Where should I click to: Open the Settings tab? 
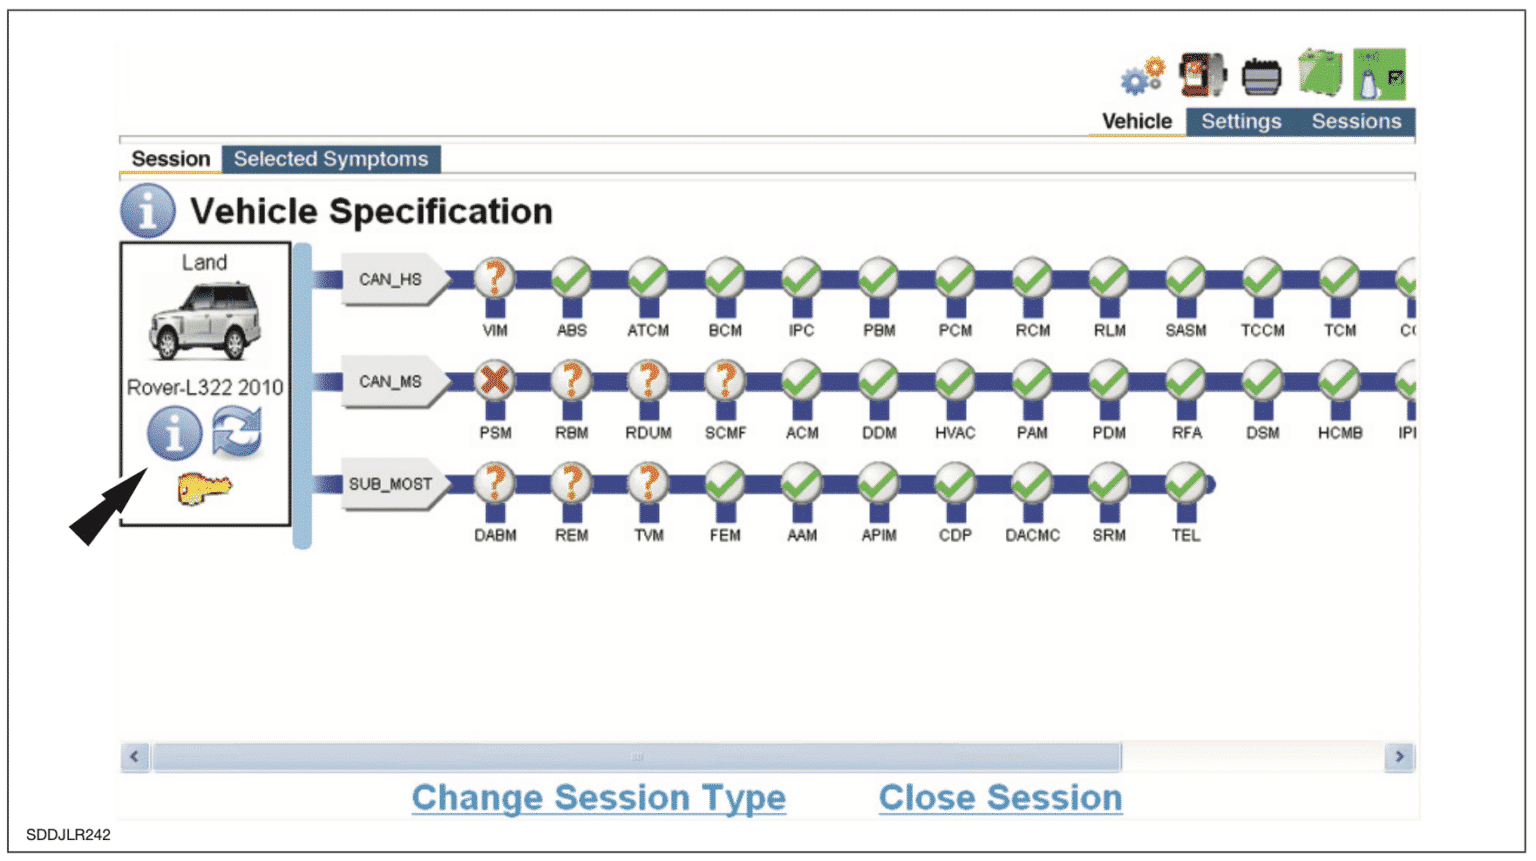(x=1241, y=121)
